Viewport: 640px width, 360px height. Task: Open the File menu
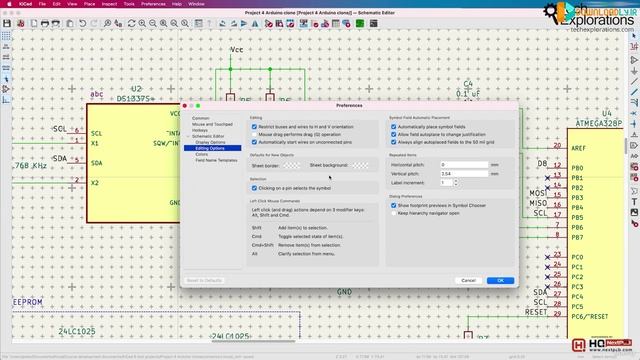tap(42, 4)
